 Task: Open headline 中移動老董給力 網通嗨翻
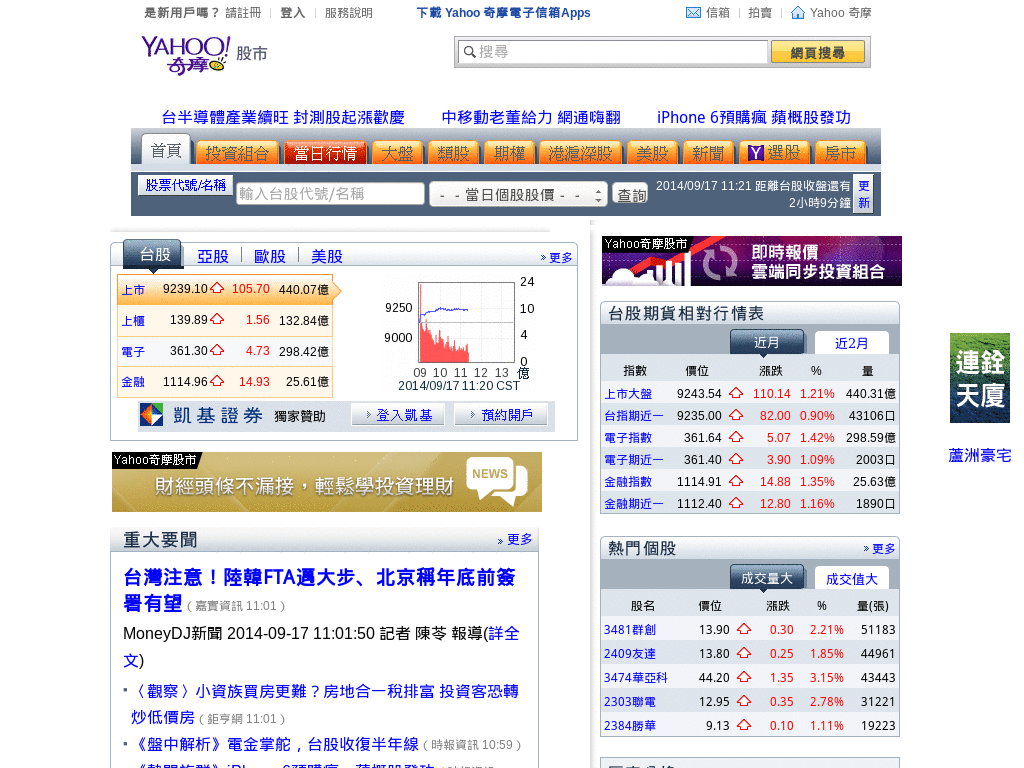(x=531, y=118)
